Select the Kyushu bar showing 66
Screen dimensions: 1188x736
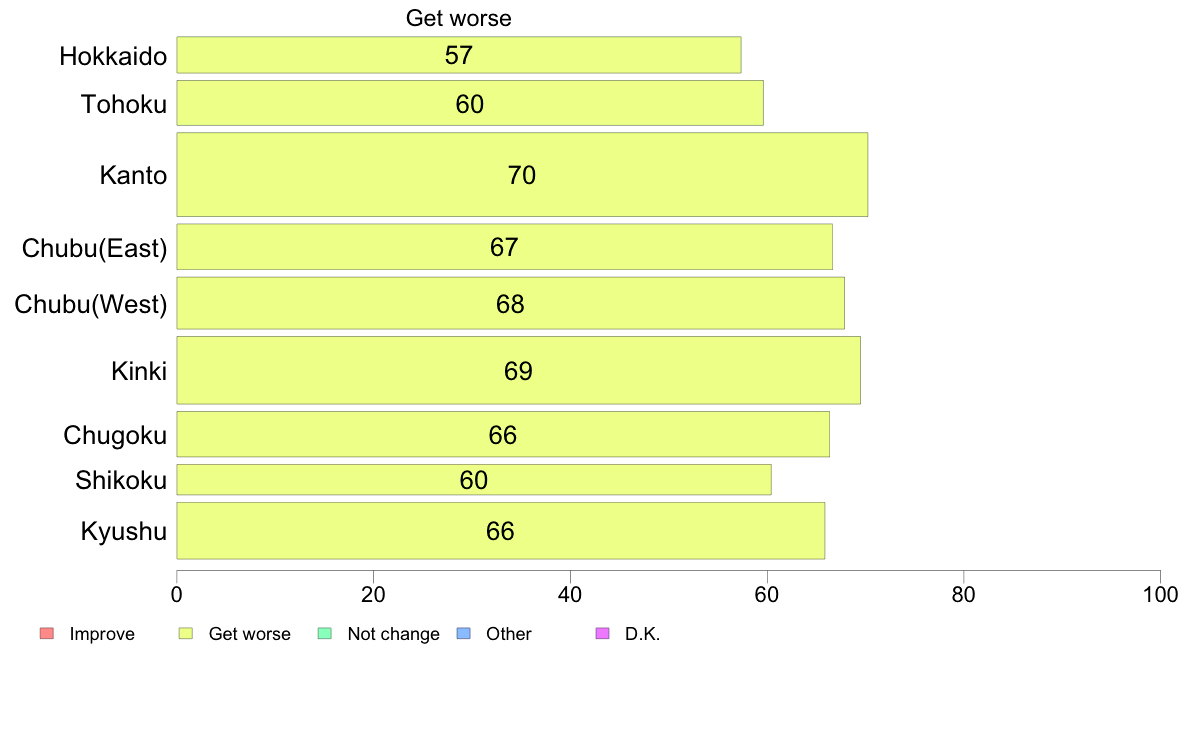point(501,531)
